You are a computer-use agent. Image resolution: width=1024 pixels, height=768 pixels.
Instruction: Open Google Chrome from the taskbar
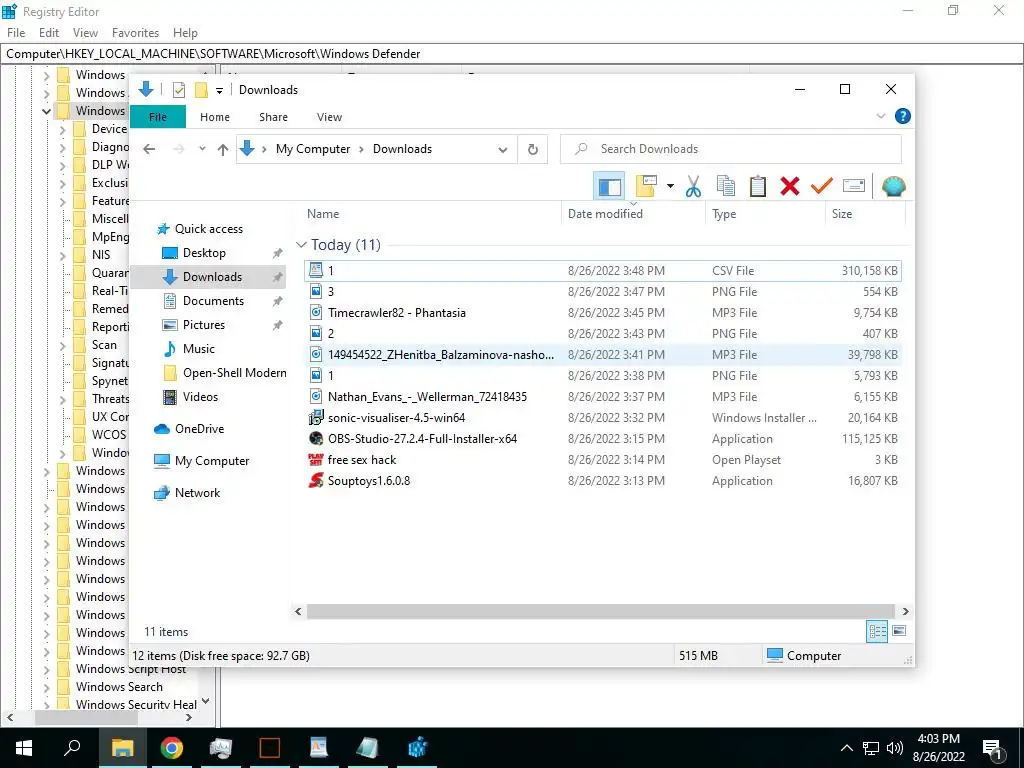coord(172,748)
